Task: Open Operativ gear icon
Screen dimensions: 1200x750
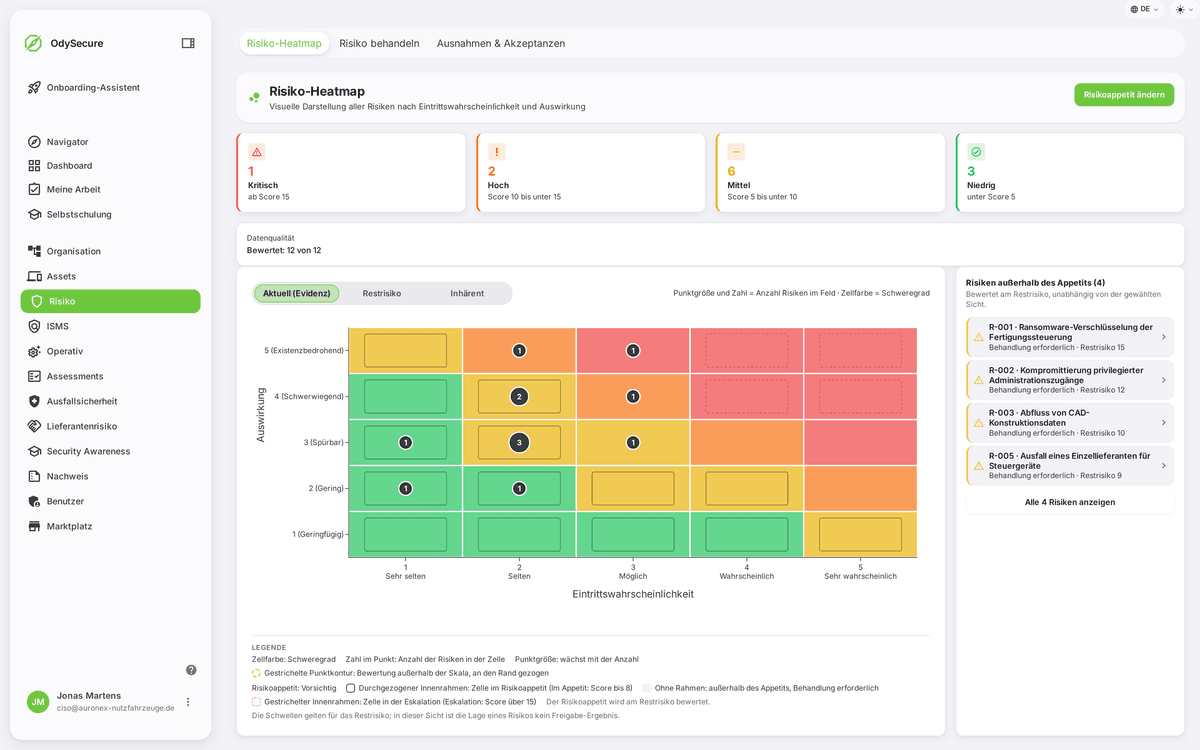Action: pos(34,351)
